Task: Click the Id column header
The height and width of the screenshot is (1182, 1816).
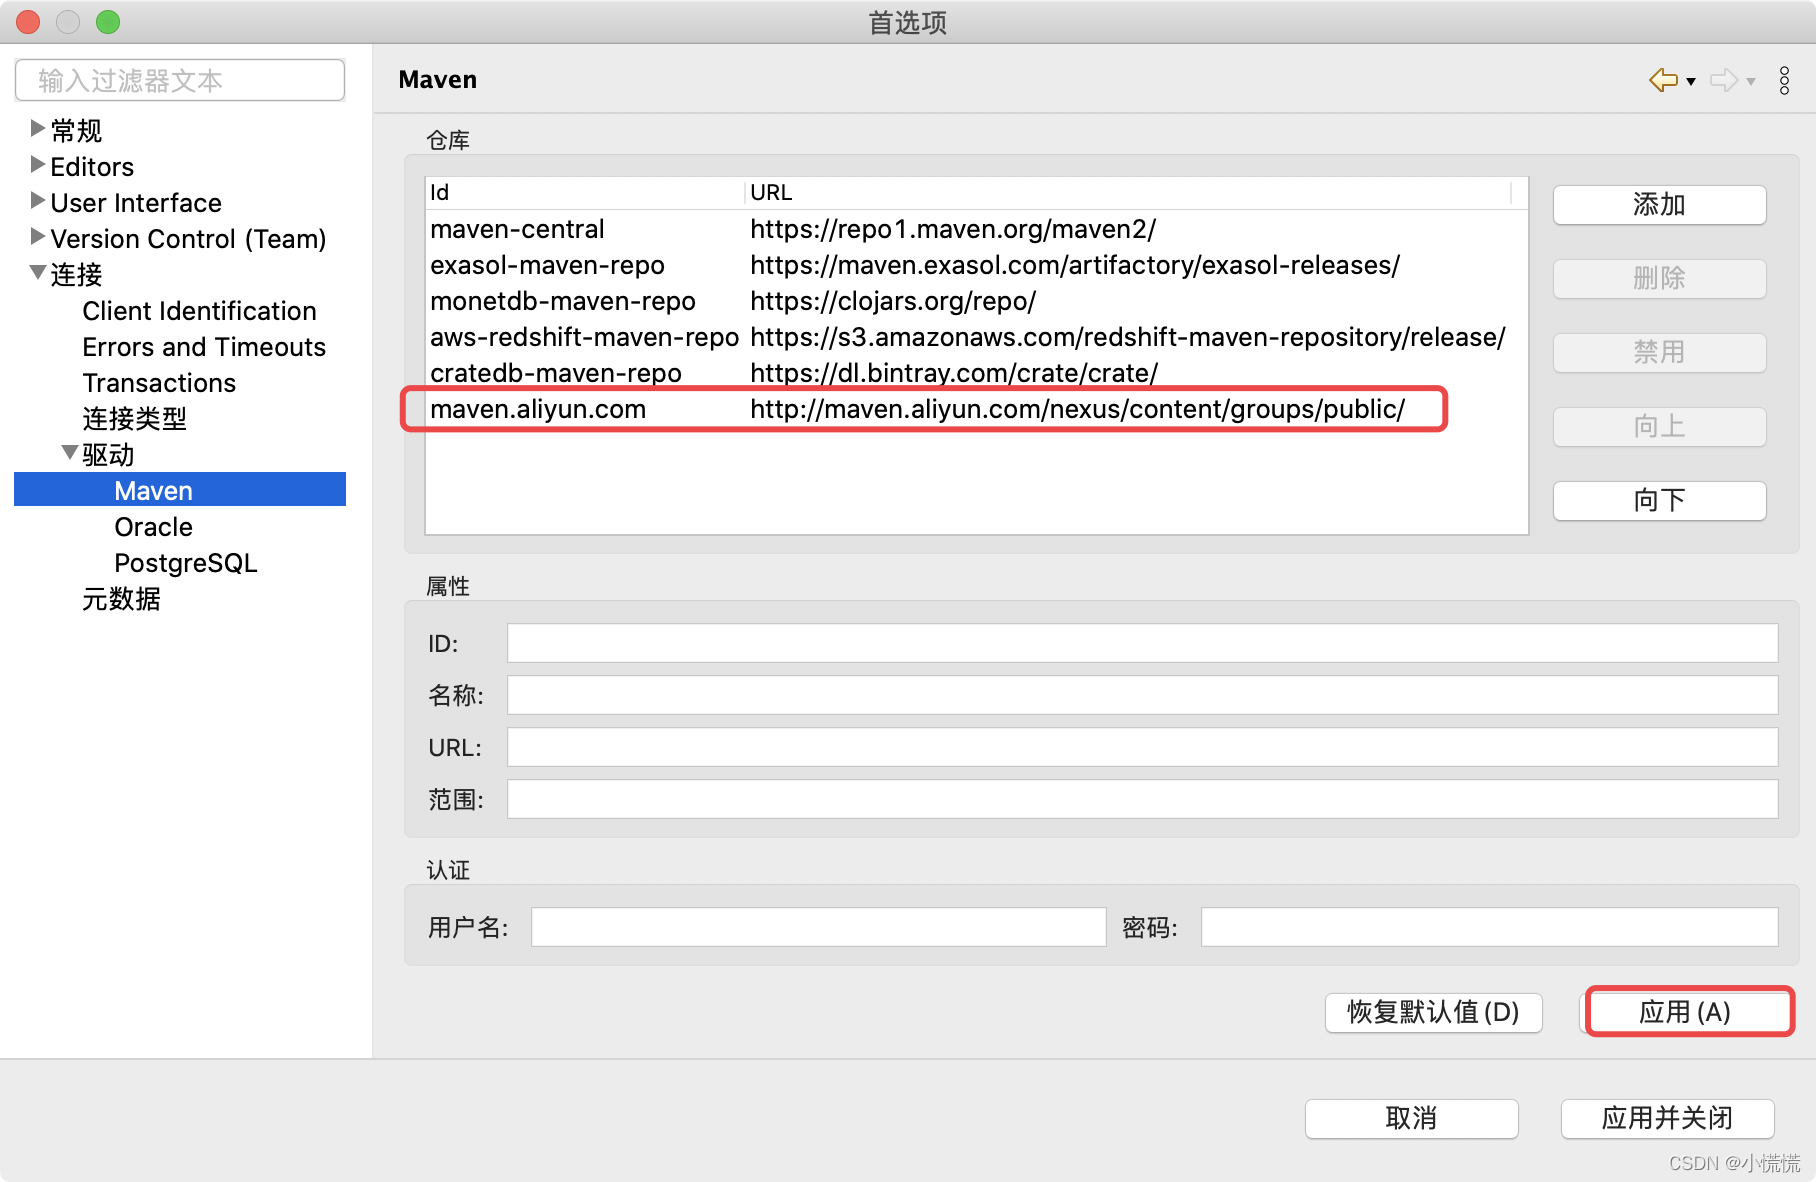Action: (585, 192)
